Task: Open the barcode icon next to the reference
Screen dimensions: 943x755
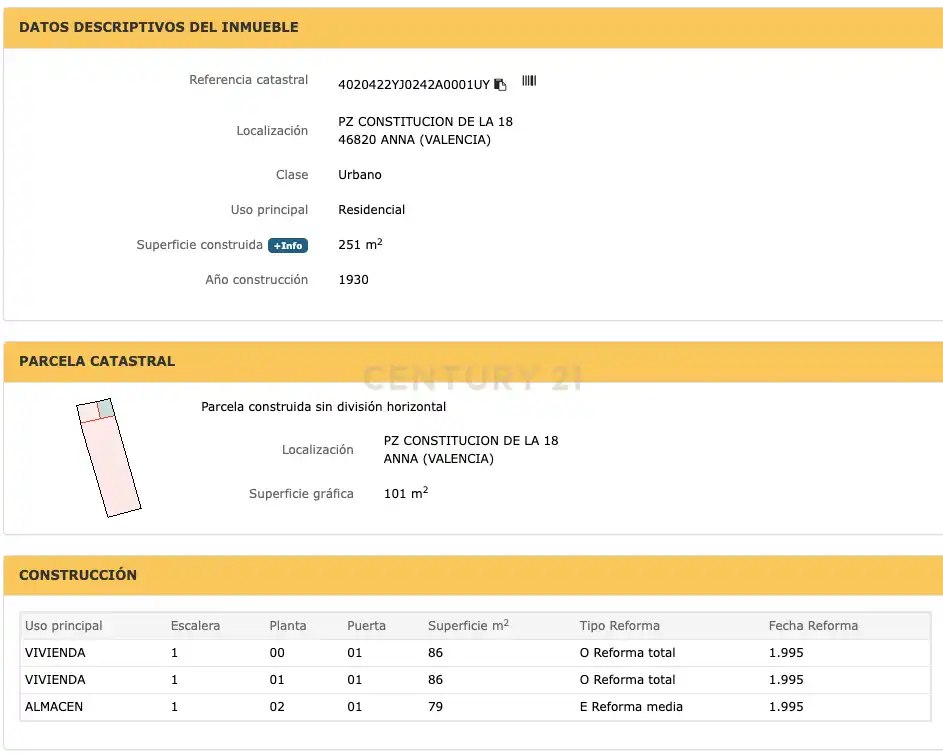Action: click(529, 81)
